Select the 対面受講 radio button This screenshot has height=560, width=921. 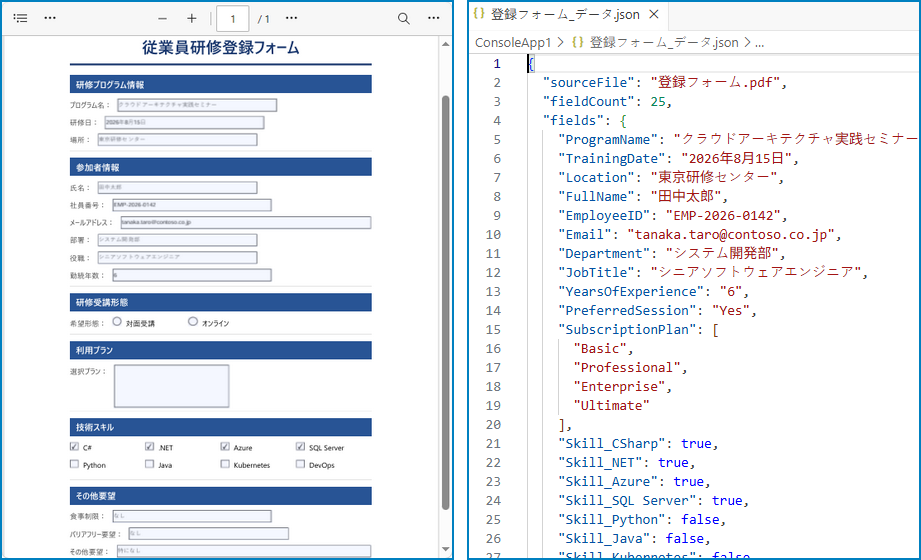click(x=117, y=321)
